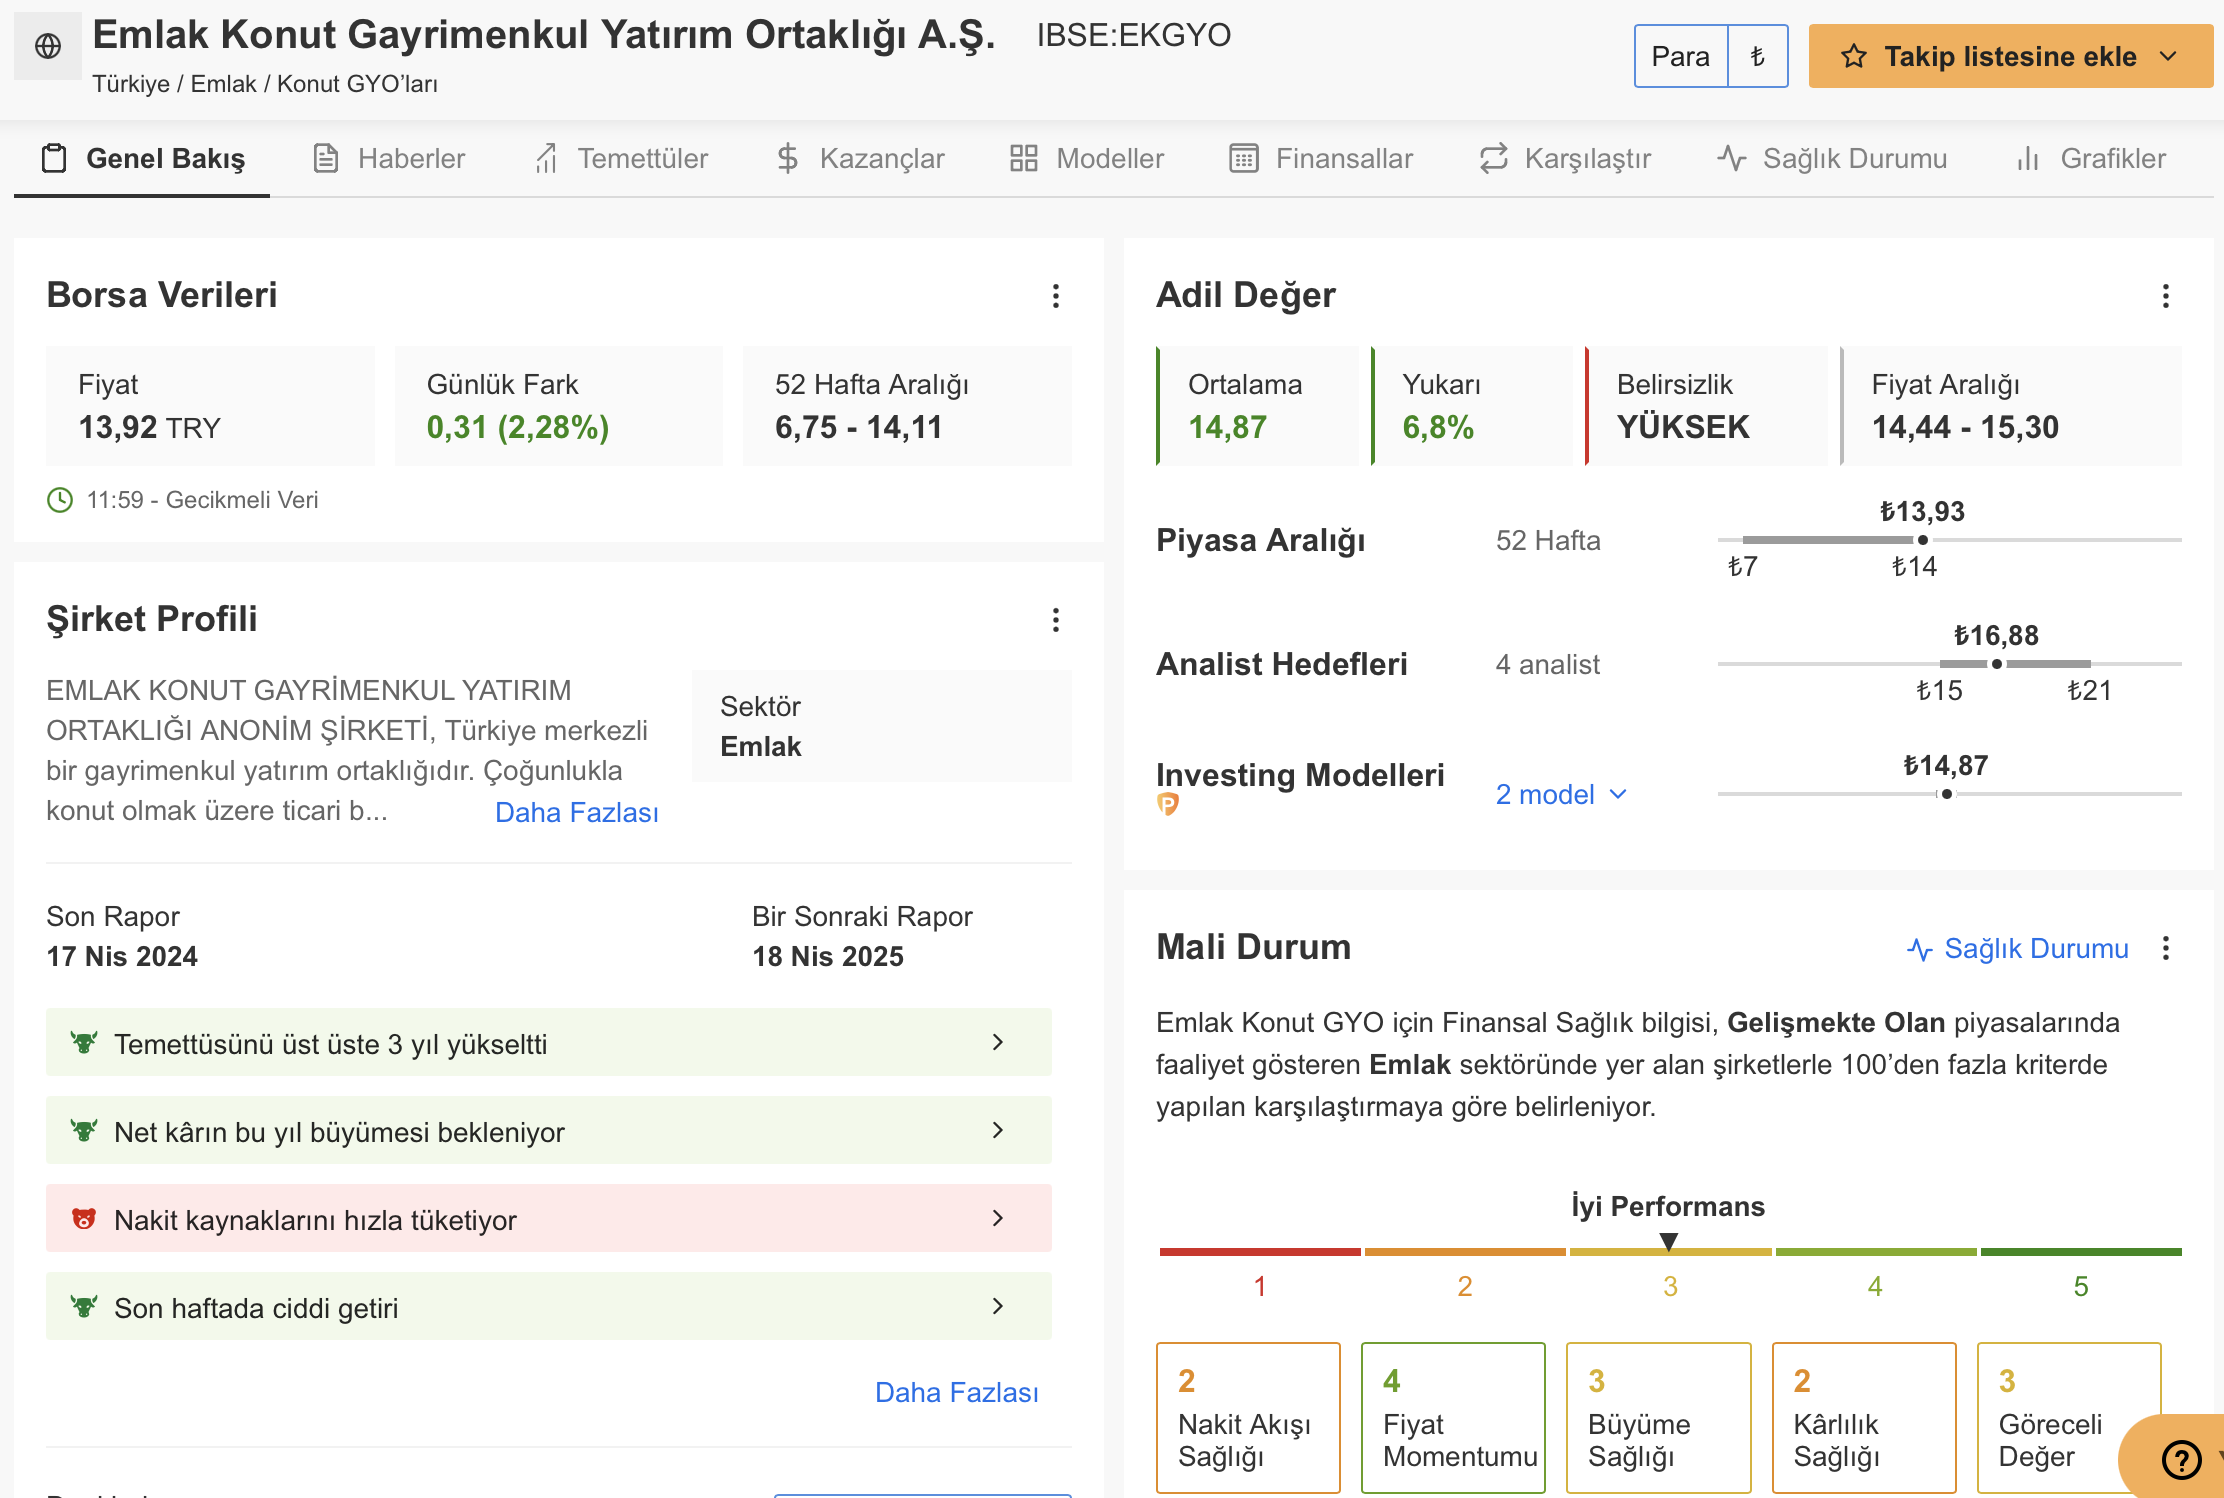Click the Türkiye breadcrumb link
The width and height of the screenshot is (2224, 1498).
130,84
